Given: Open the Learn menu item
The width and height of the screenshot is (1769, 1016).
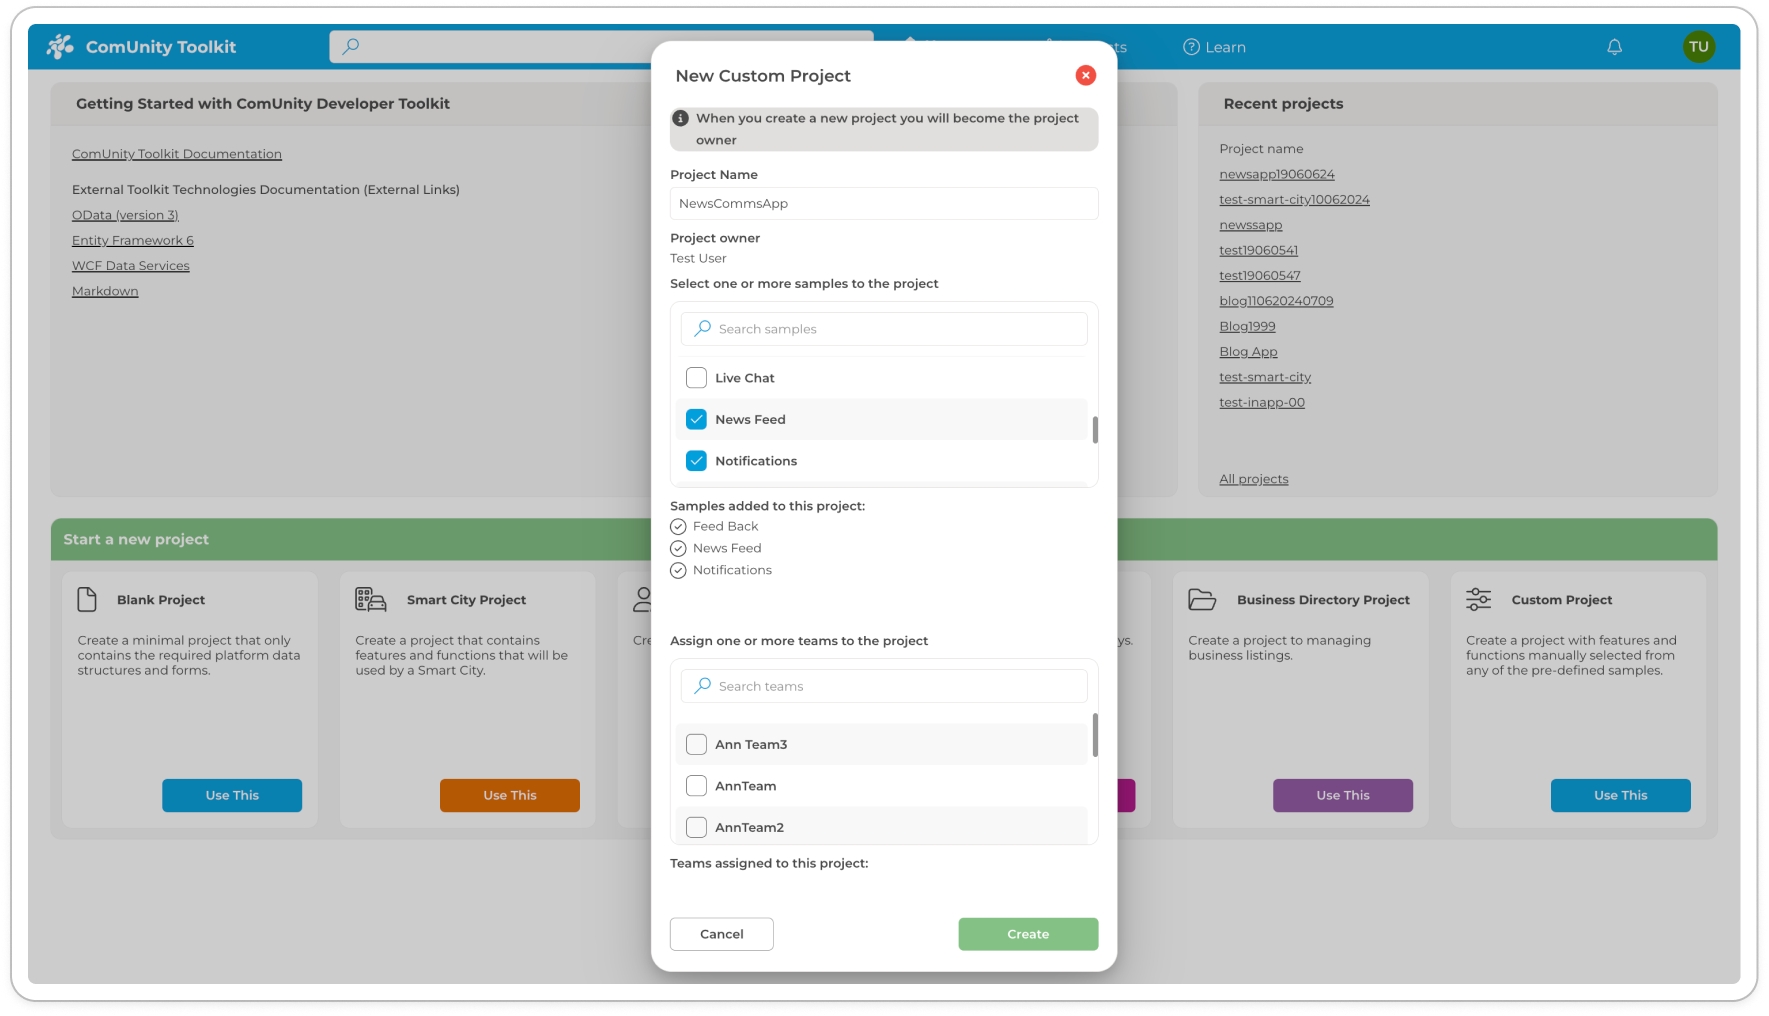Looking at the screenshot, I should tap(1214, 47).
